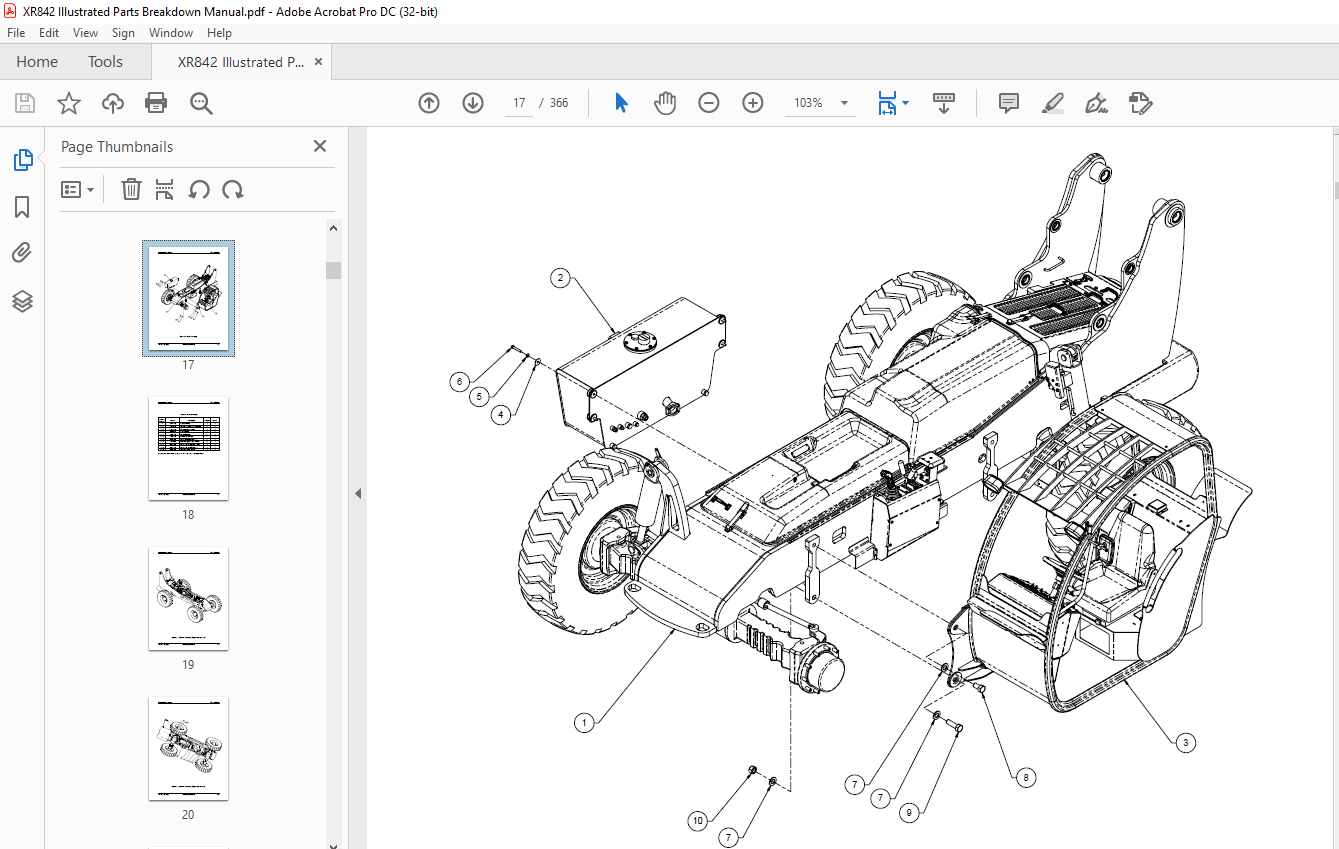Add a sticky note comment
This screenshot has width=1339, height=849.
tap(1009, 103)
